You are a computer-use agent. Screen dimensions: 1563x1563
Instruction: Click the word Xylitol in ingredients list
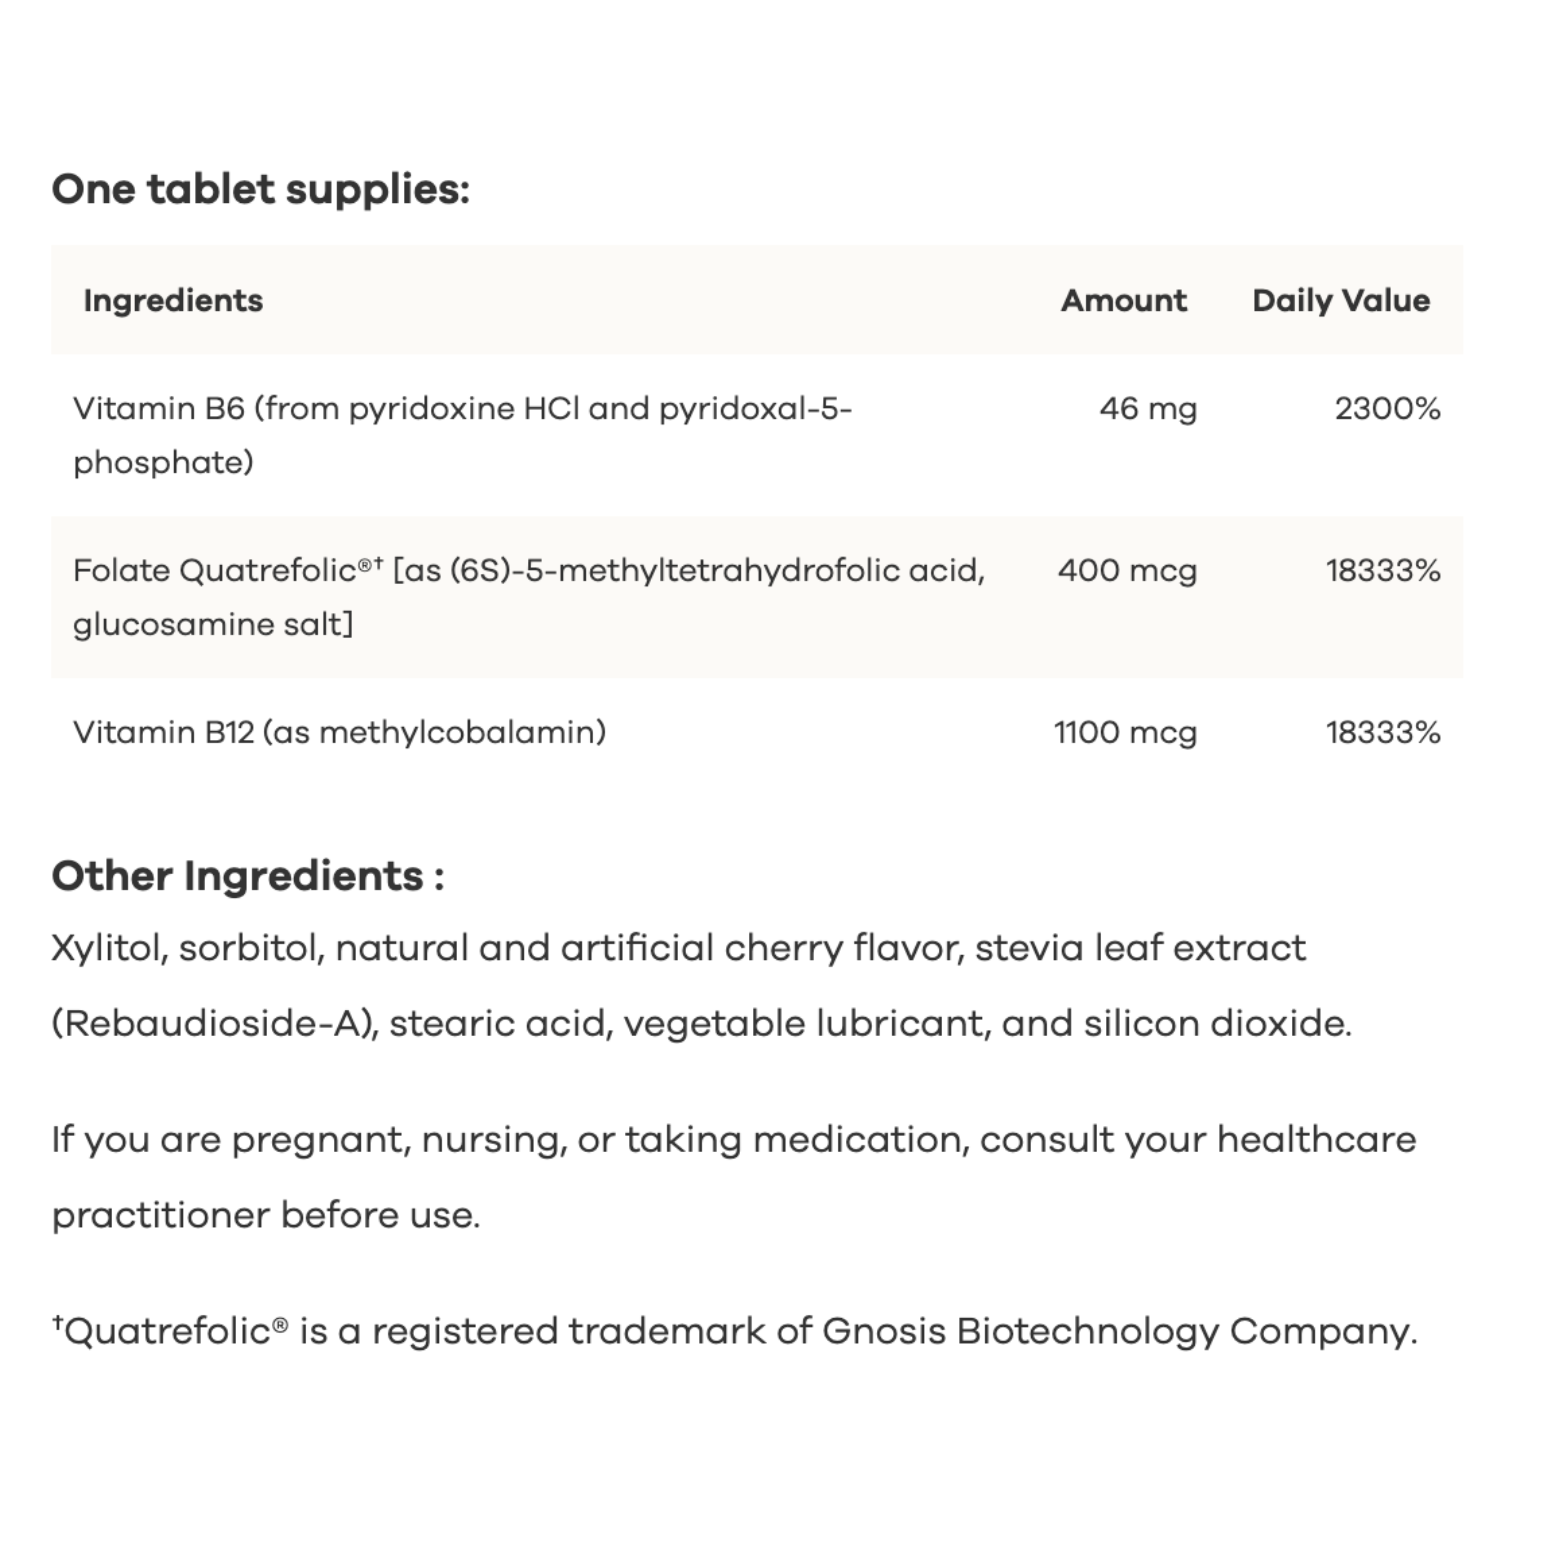(x=108, y=948)
